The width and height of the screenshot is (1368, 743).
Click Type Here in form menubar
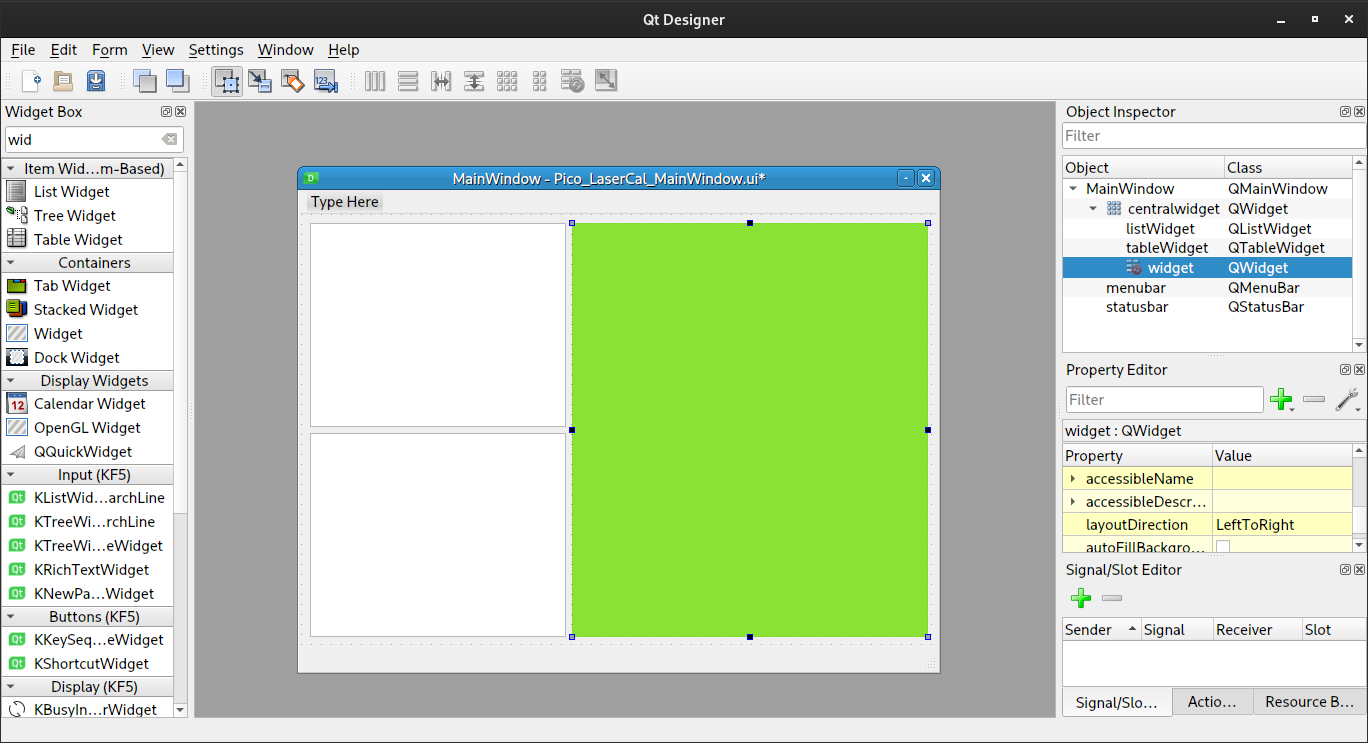tap(345, 202)
